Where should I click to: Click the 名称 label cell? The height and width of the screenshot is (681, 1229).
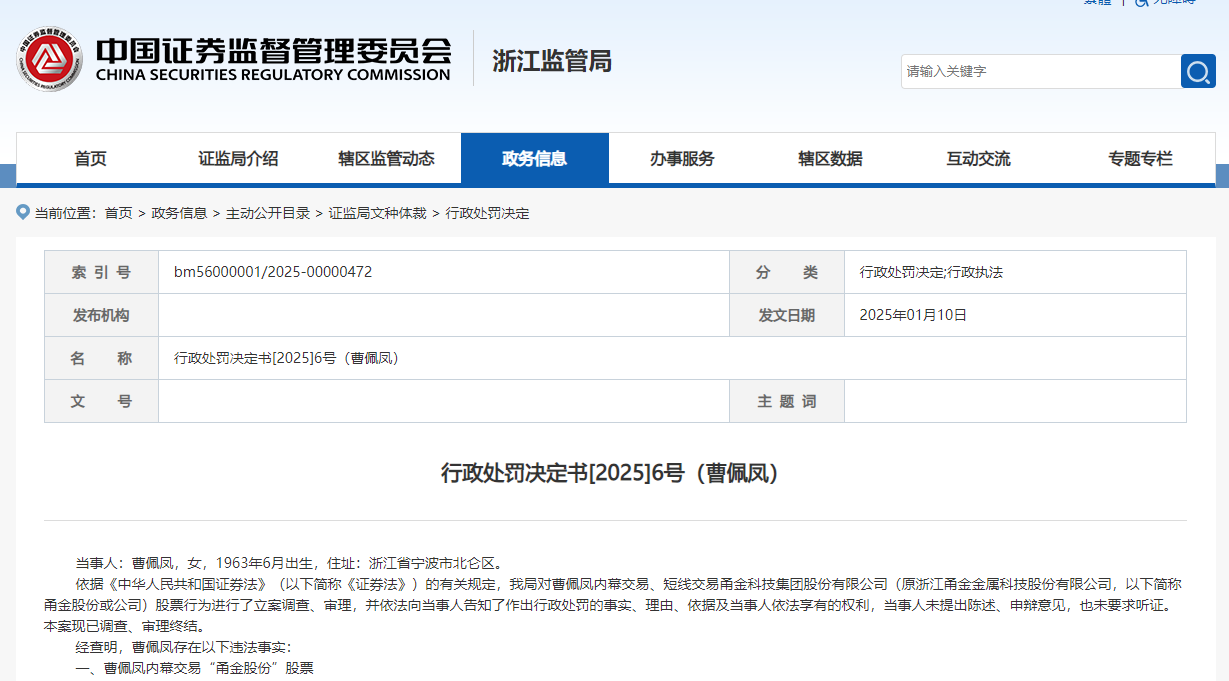[x=101, y=358]
